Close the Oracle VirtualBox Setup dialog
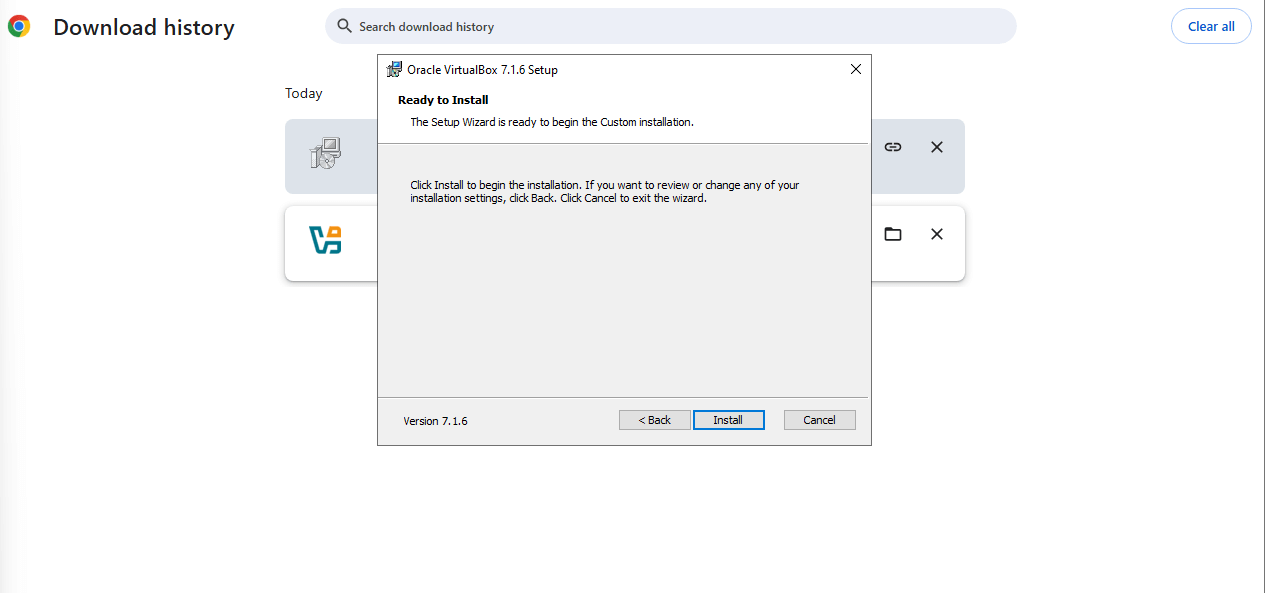Screen dimensions: 1265x593 (855, 69)
